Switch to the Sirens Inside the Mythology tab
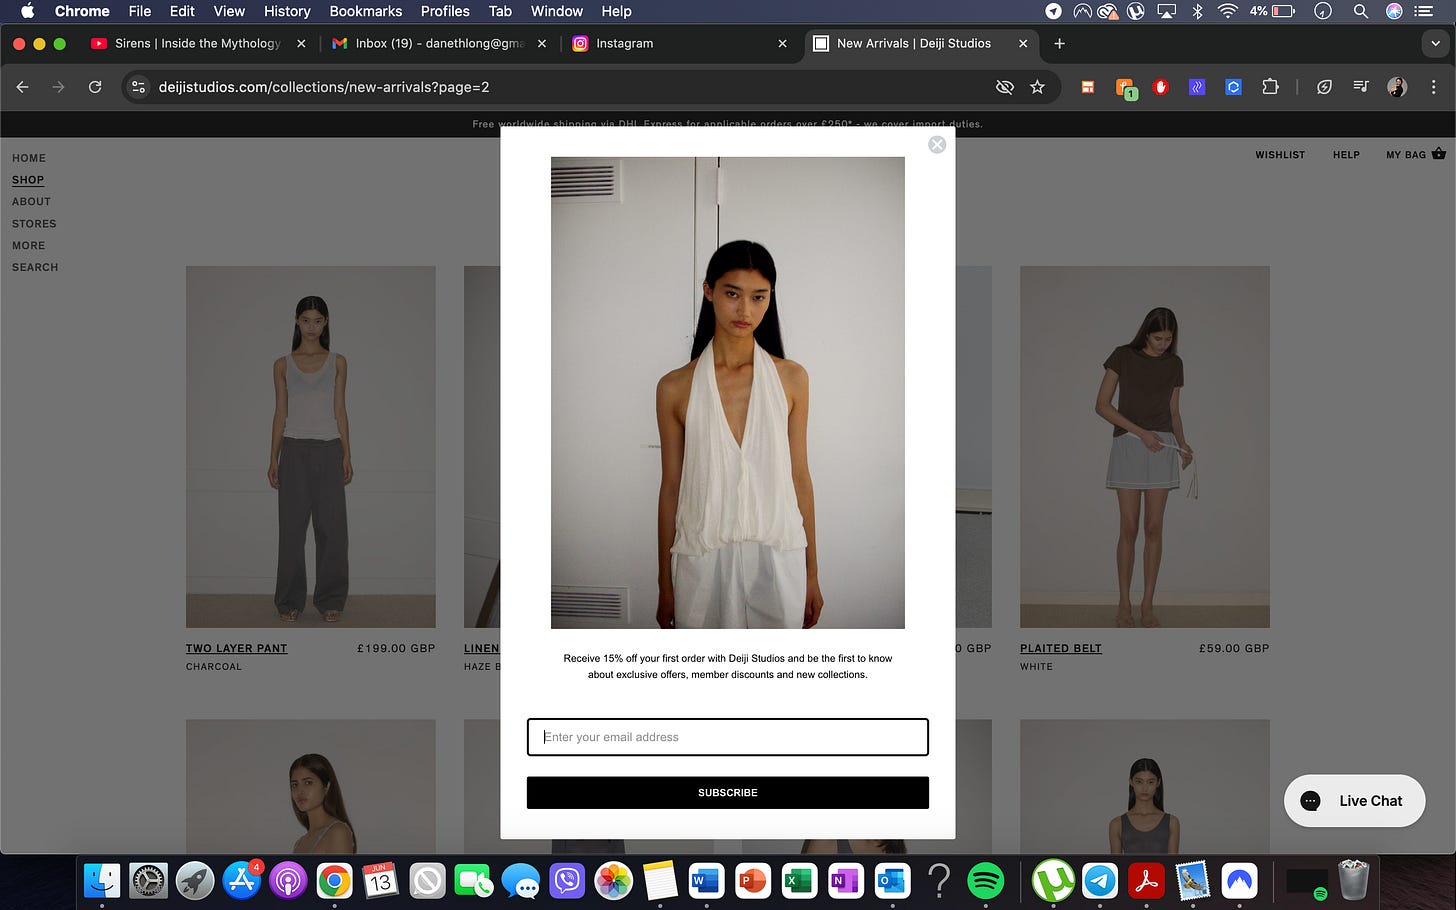Viewport: 1456px width, 910px height. (x=197, y=44)
